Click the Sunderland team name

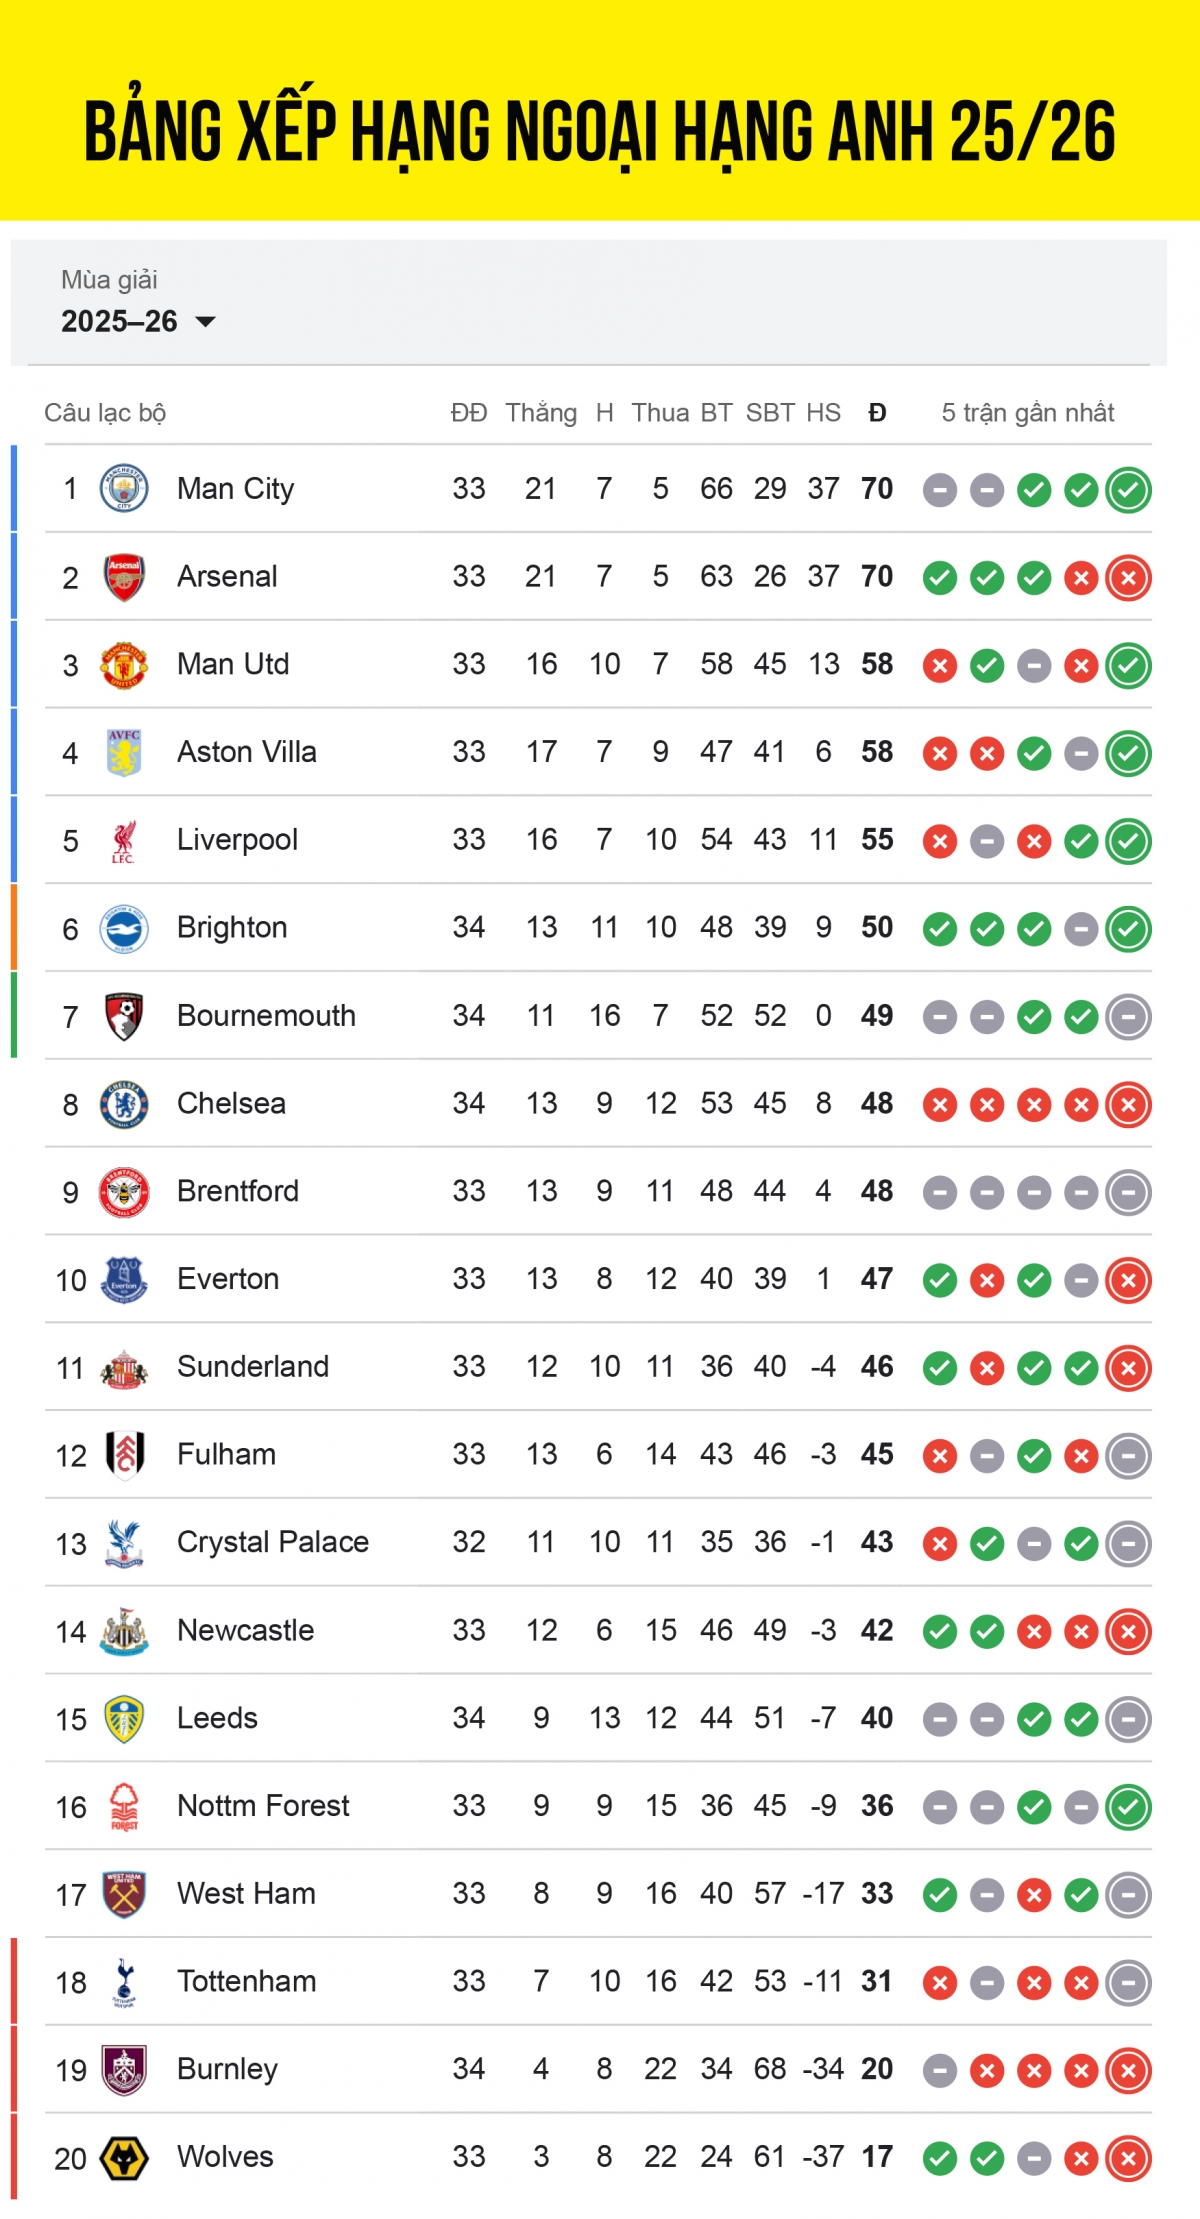(253, 1367)
